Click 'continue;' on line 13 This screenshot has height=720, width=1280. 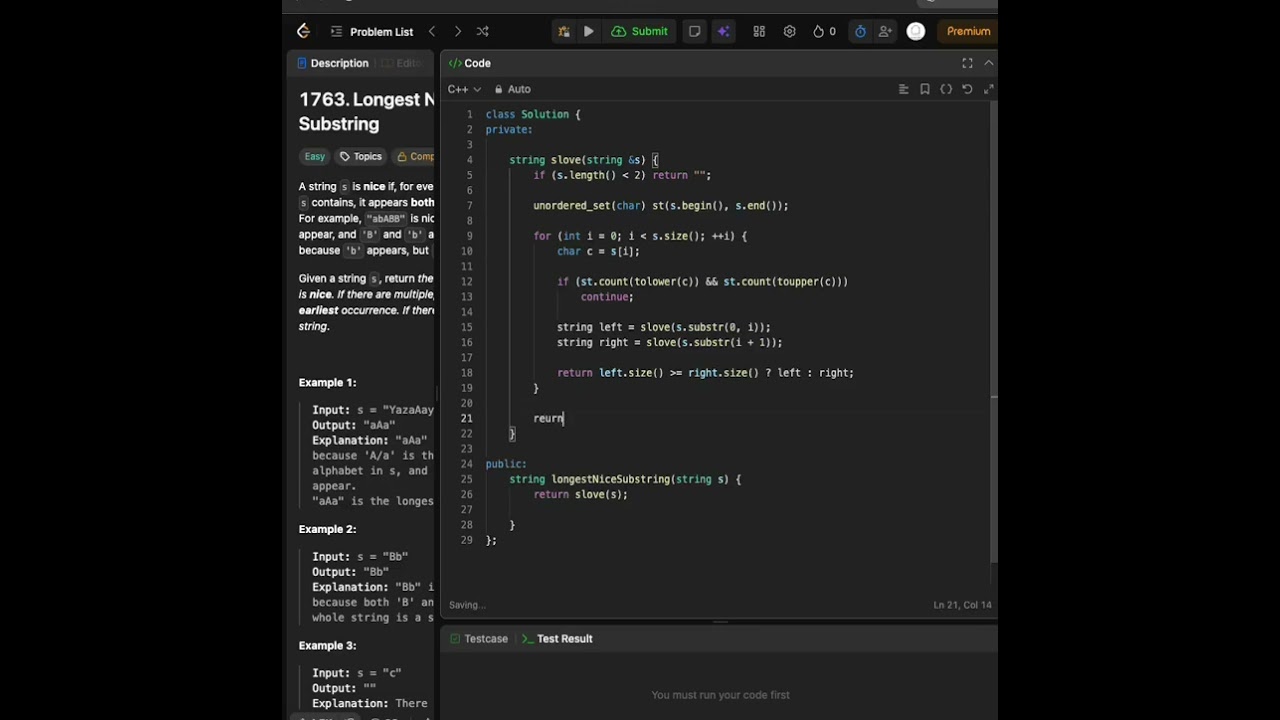tap(607, 297)
